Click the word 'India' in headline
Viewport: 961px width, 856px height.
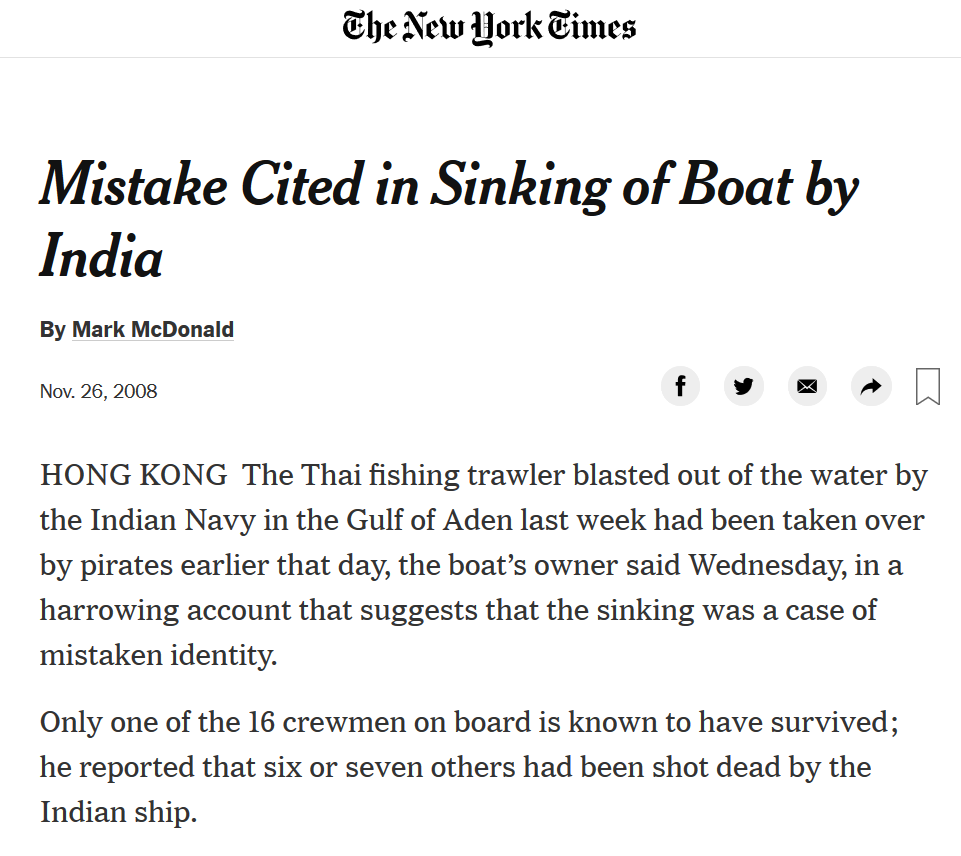point(101,256)
